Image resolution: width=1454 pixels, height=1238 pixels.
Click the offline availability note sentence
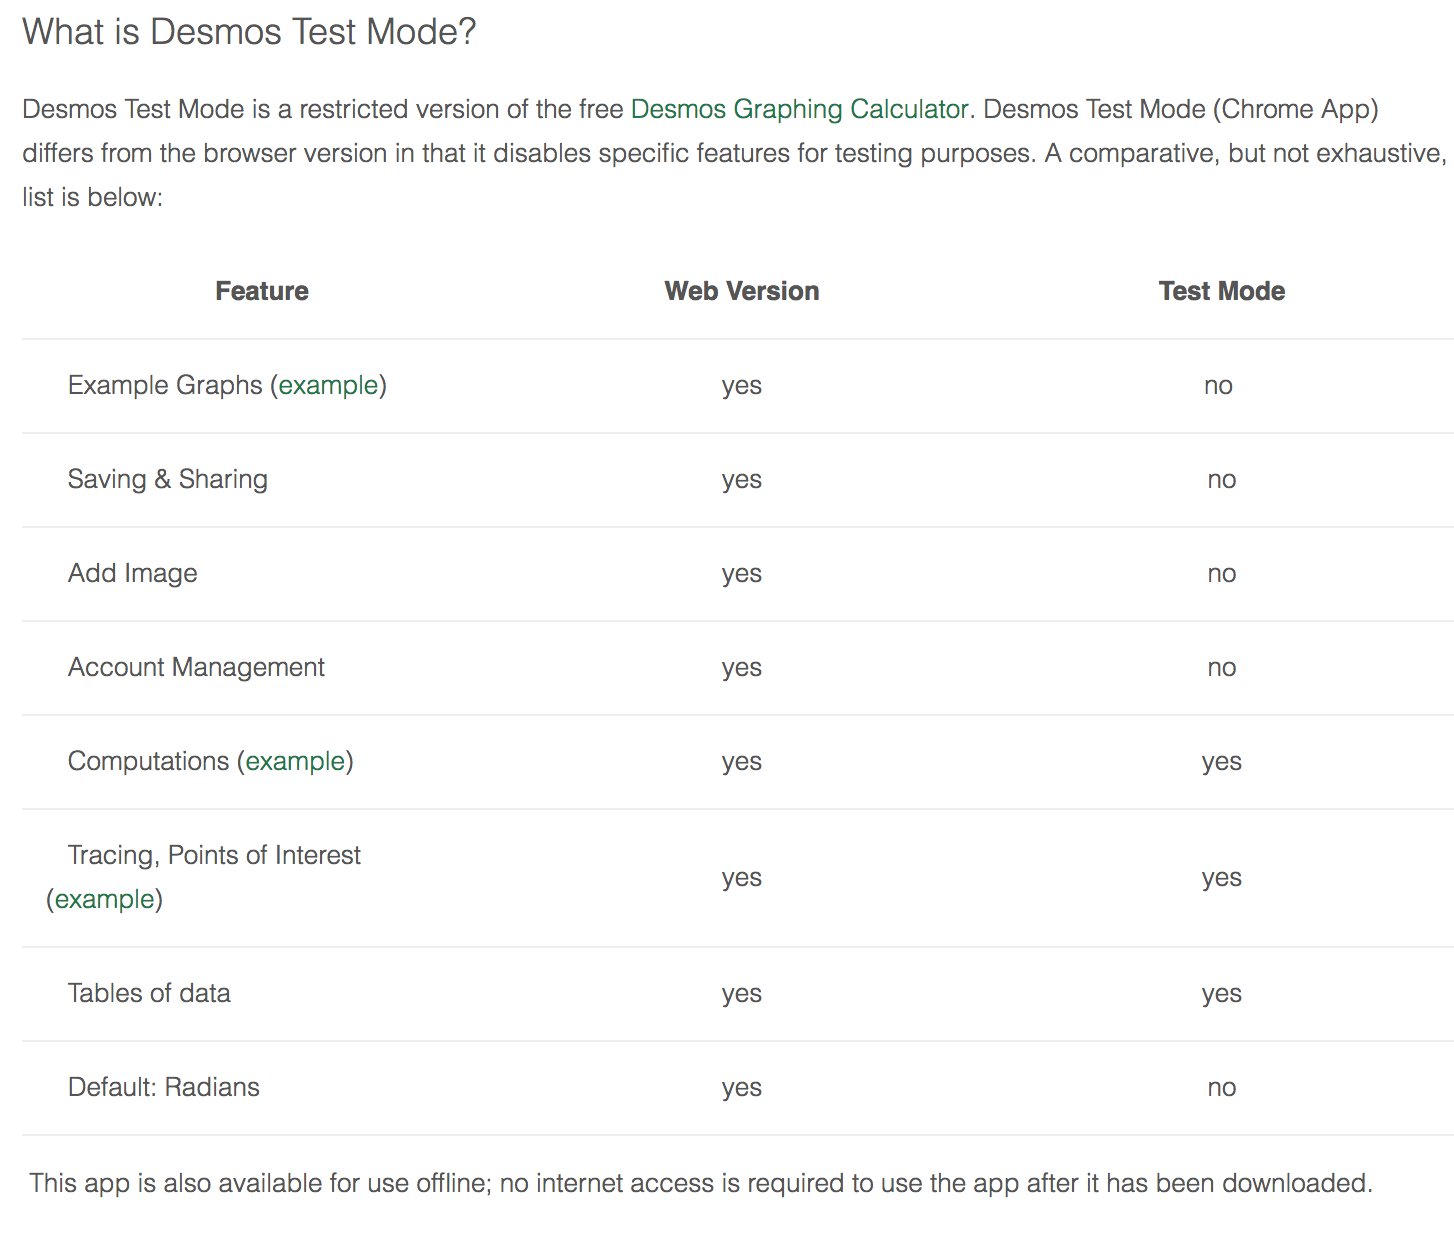click(x=701, y=1183)
